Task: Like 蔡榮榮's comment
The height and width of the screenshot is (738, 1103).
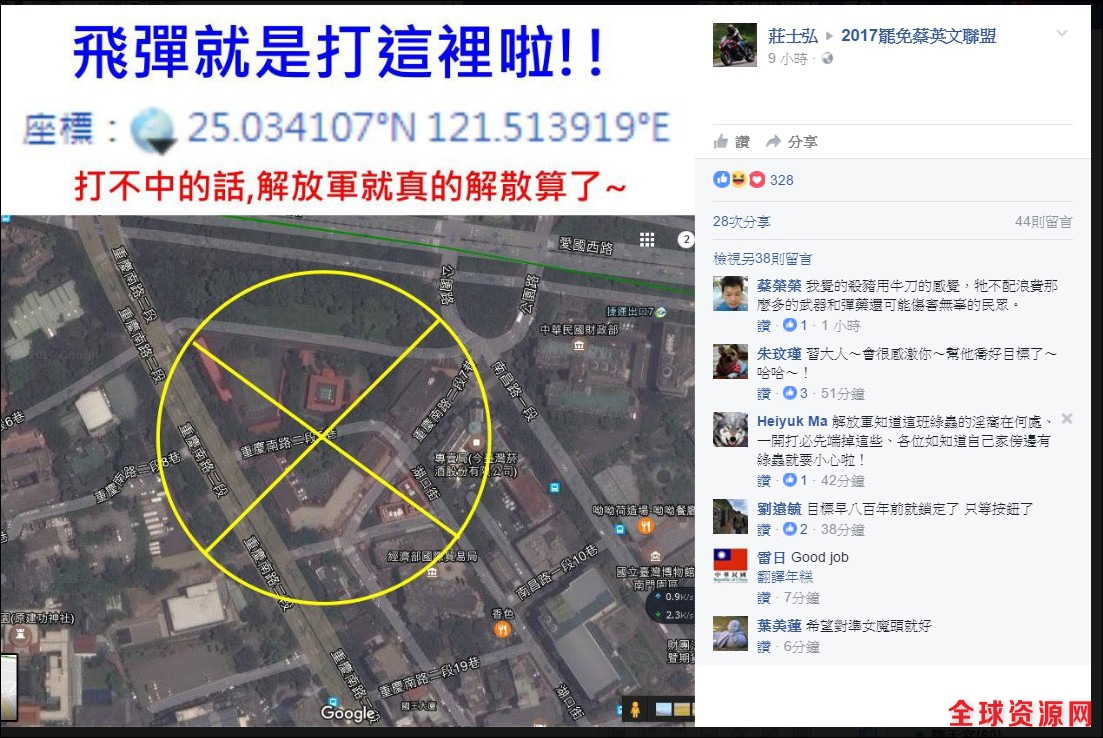Action: click(x=763, y=326)
